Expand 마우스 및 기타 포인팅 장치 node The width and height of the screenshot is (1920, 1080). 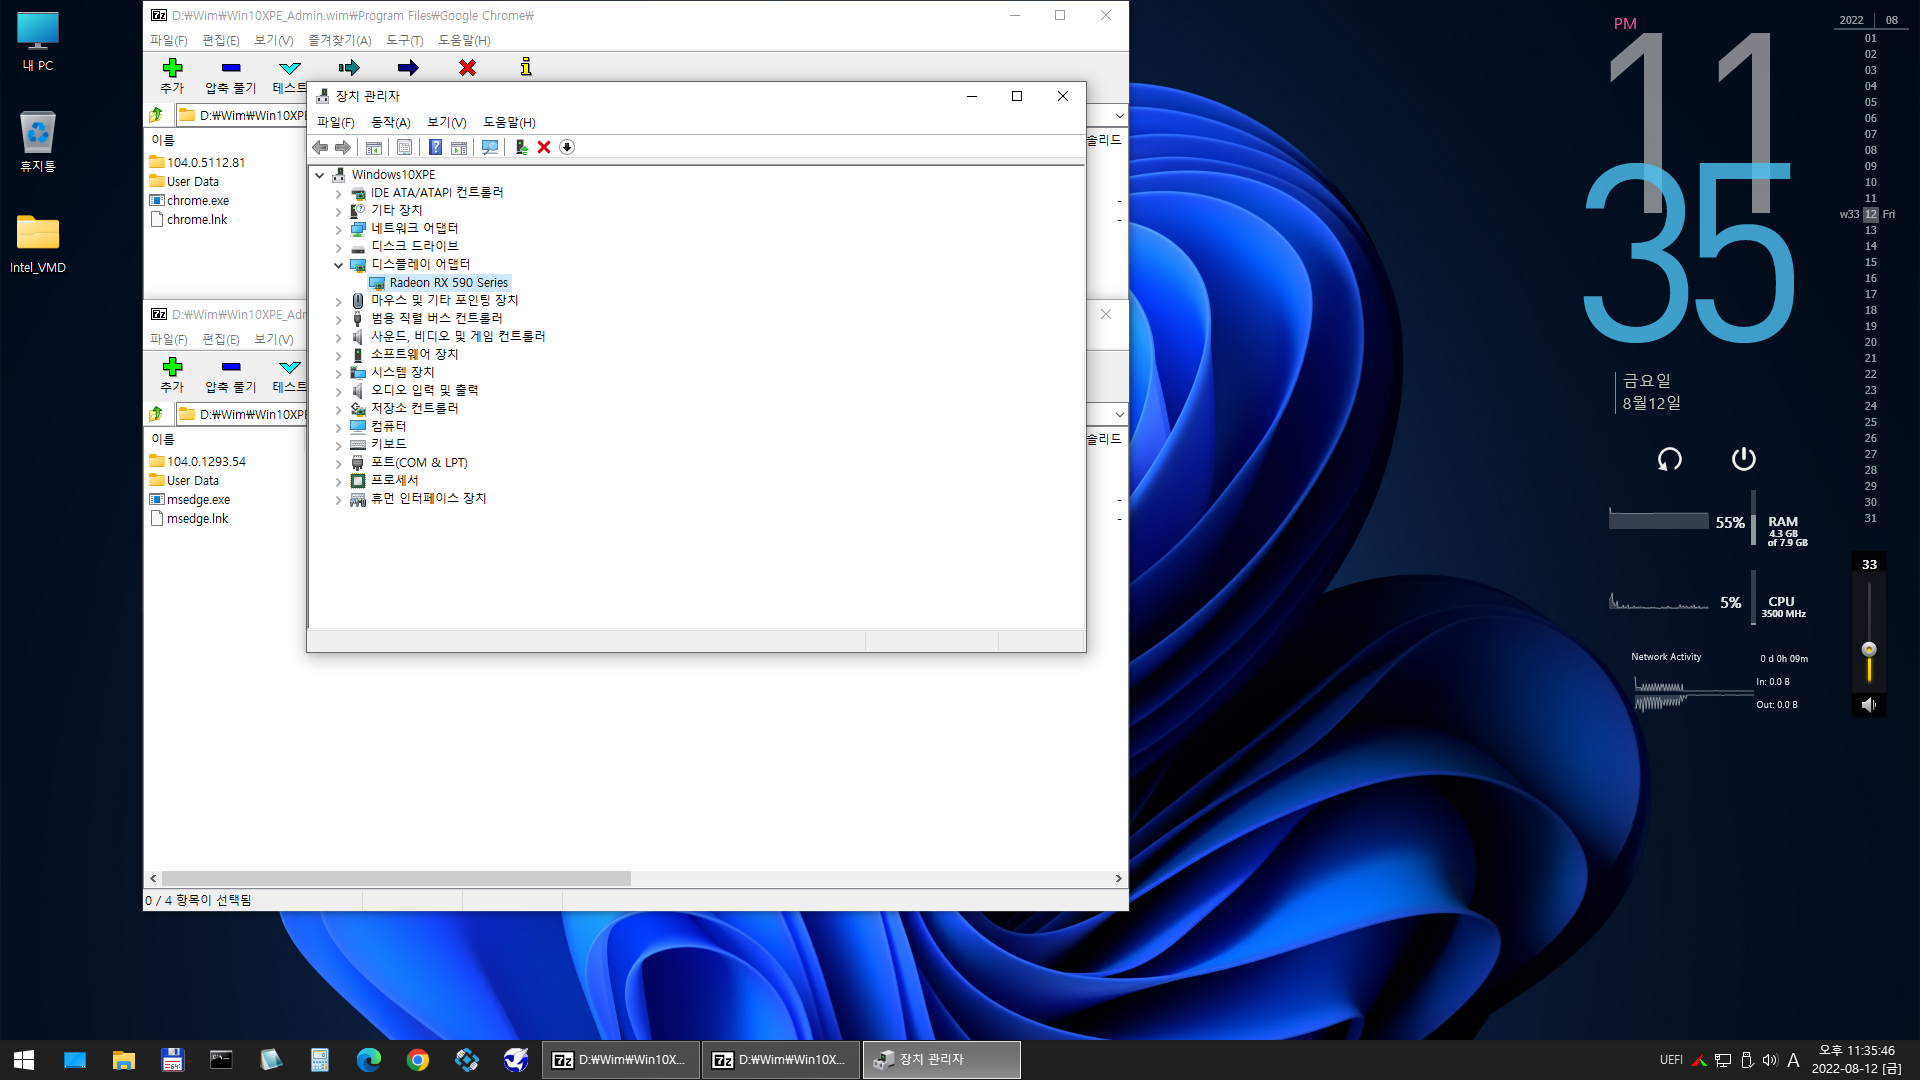tap(338, 301)
